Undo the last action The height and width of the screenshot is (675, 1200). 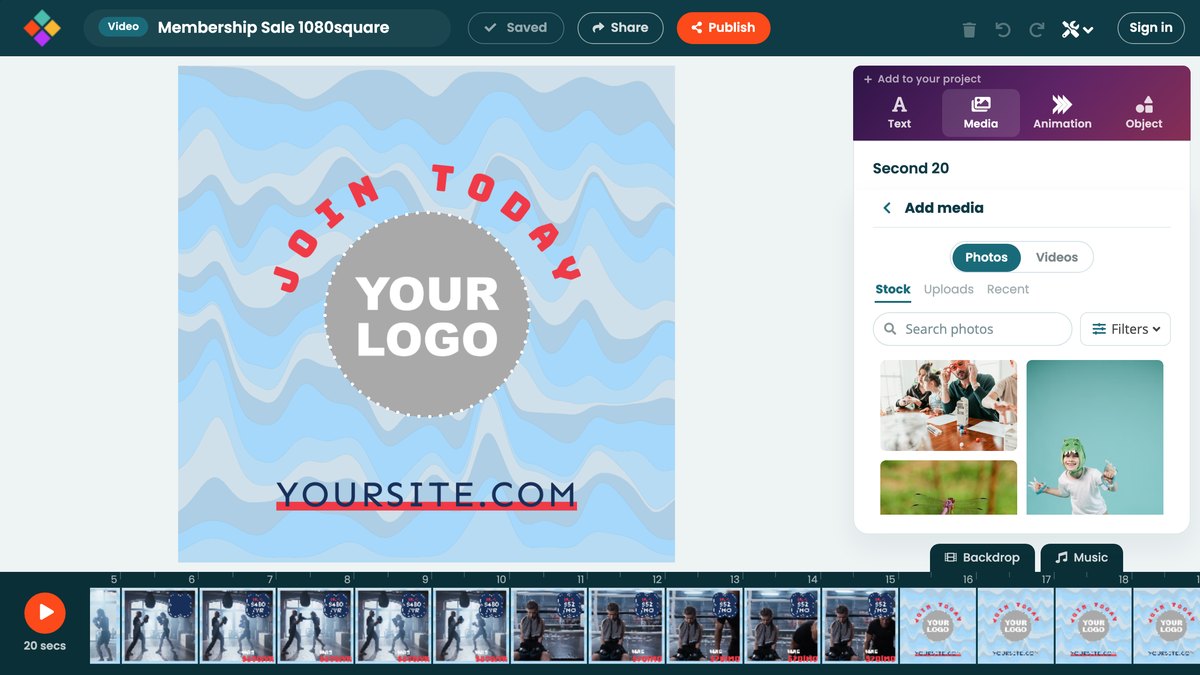[1003, 29]
